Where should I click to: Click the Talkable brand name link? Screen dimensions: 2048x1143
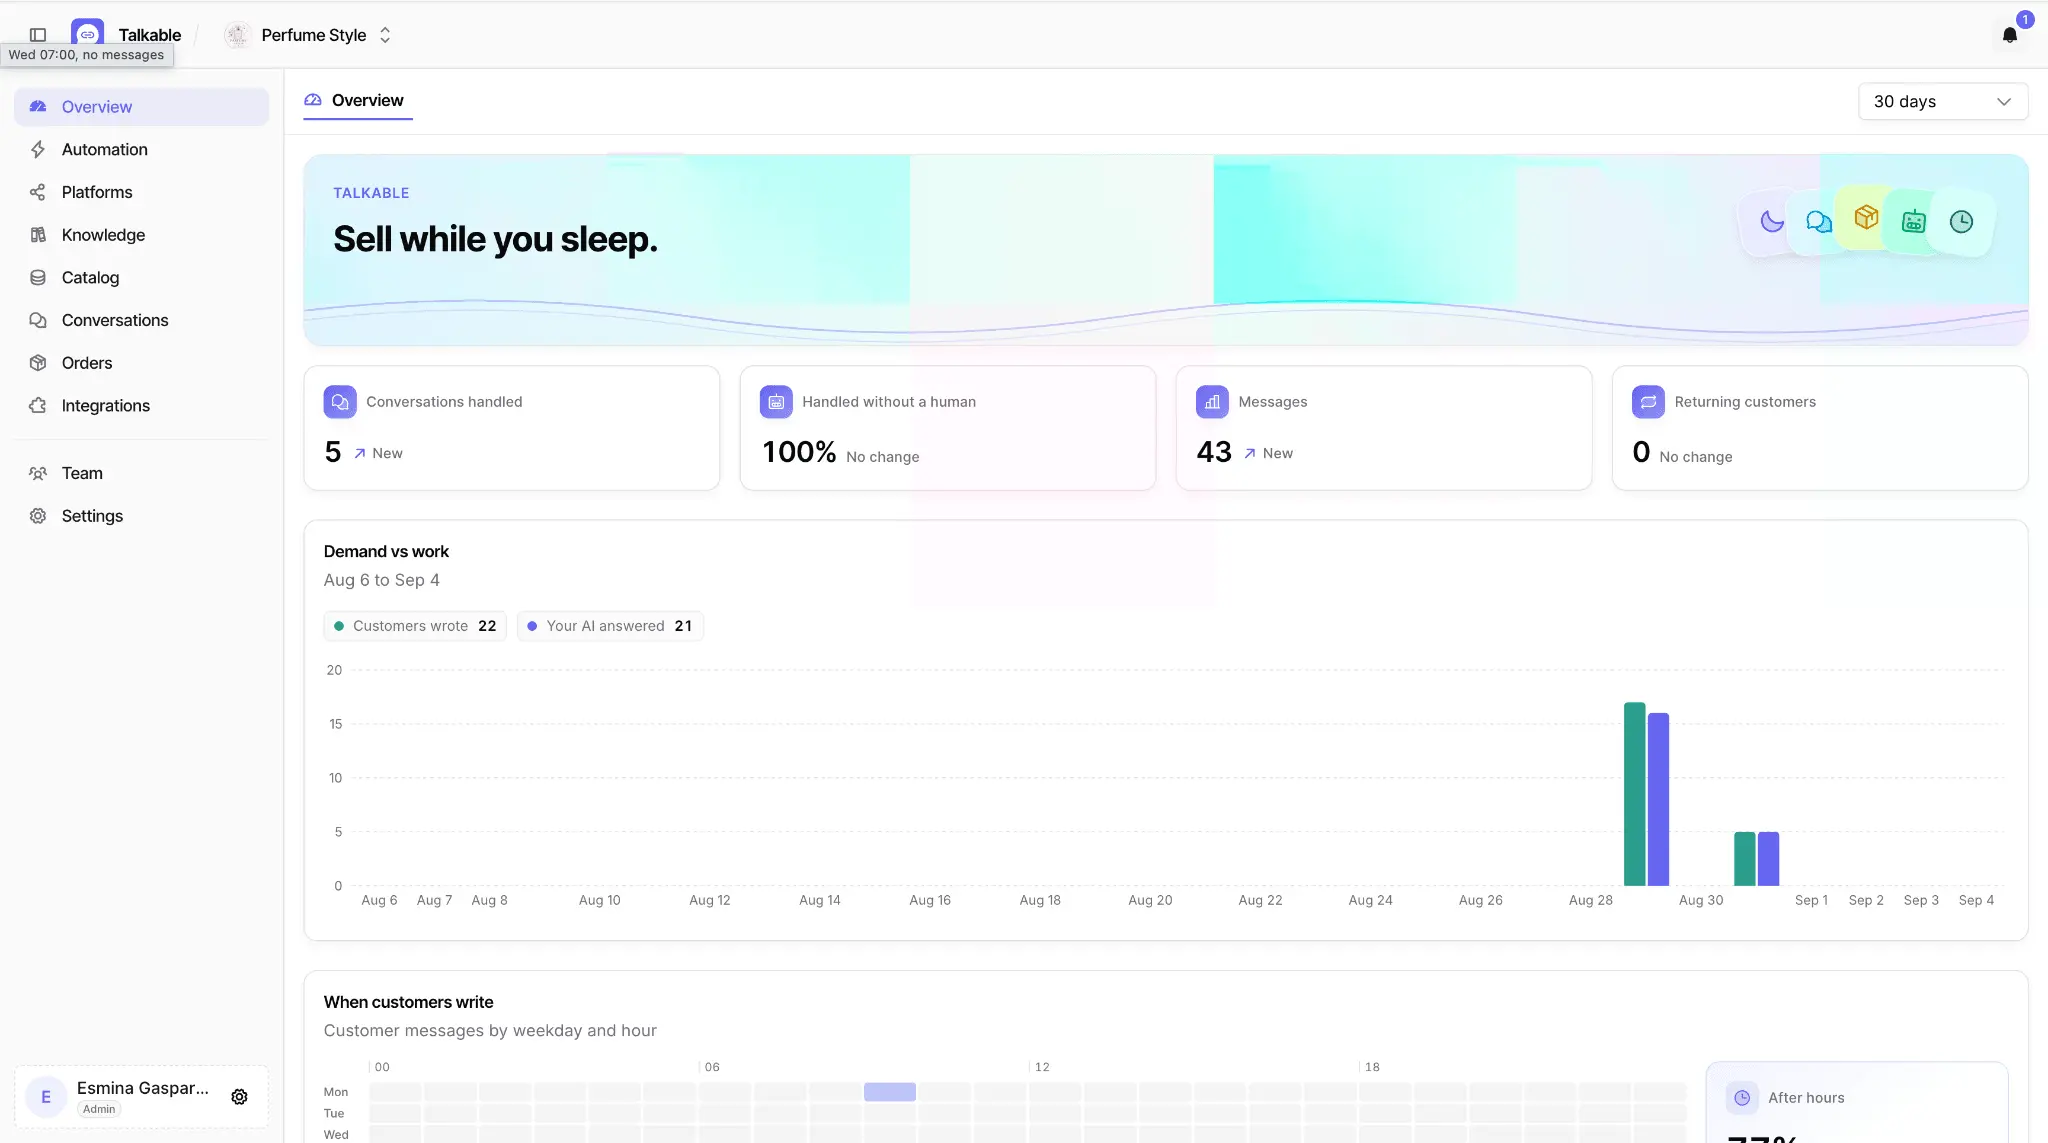[x=150, y=35]
